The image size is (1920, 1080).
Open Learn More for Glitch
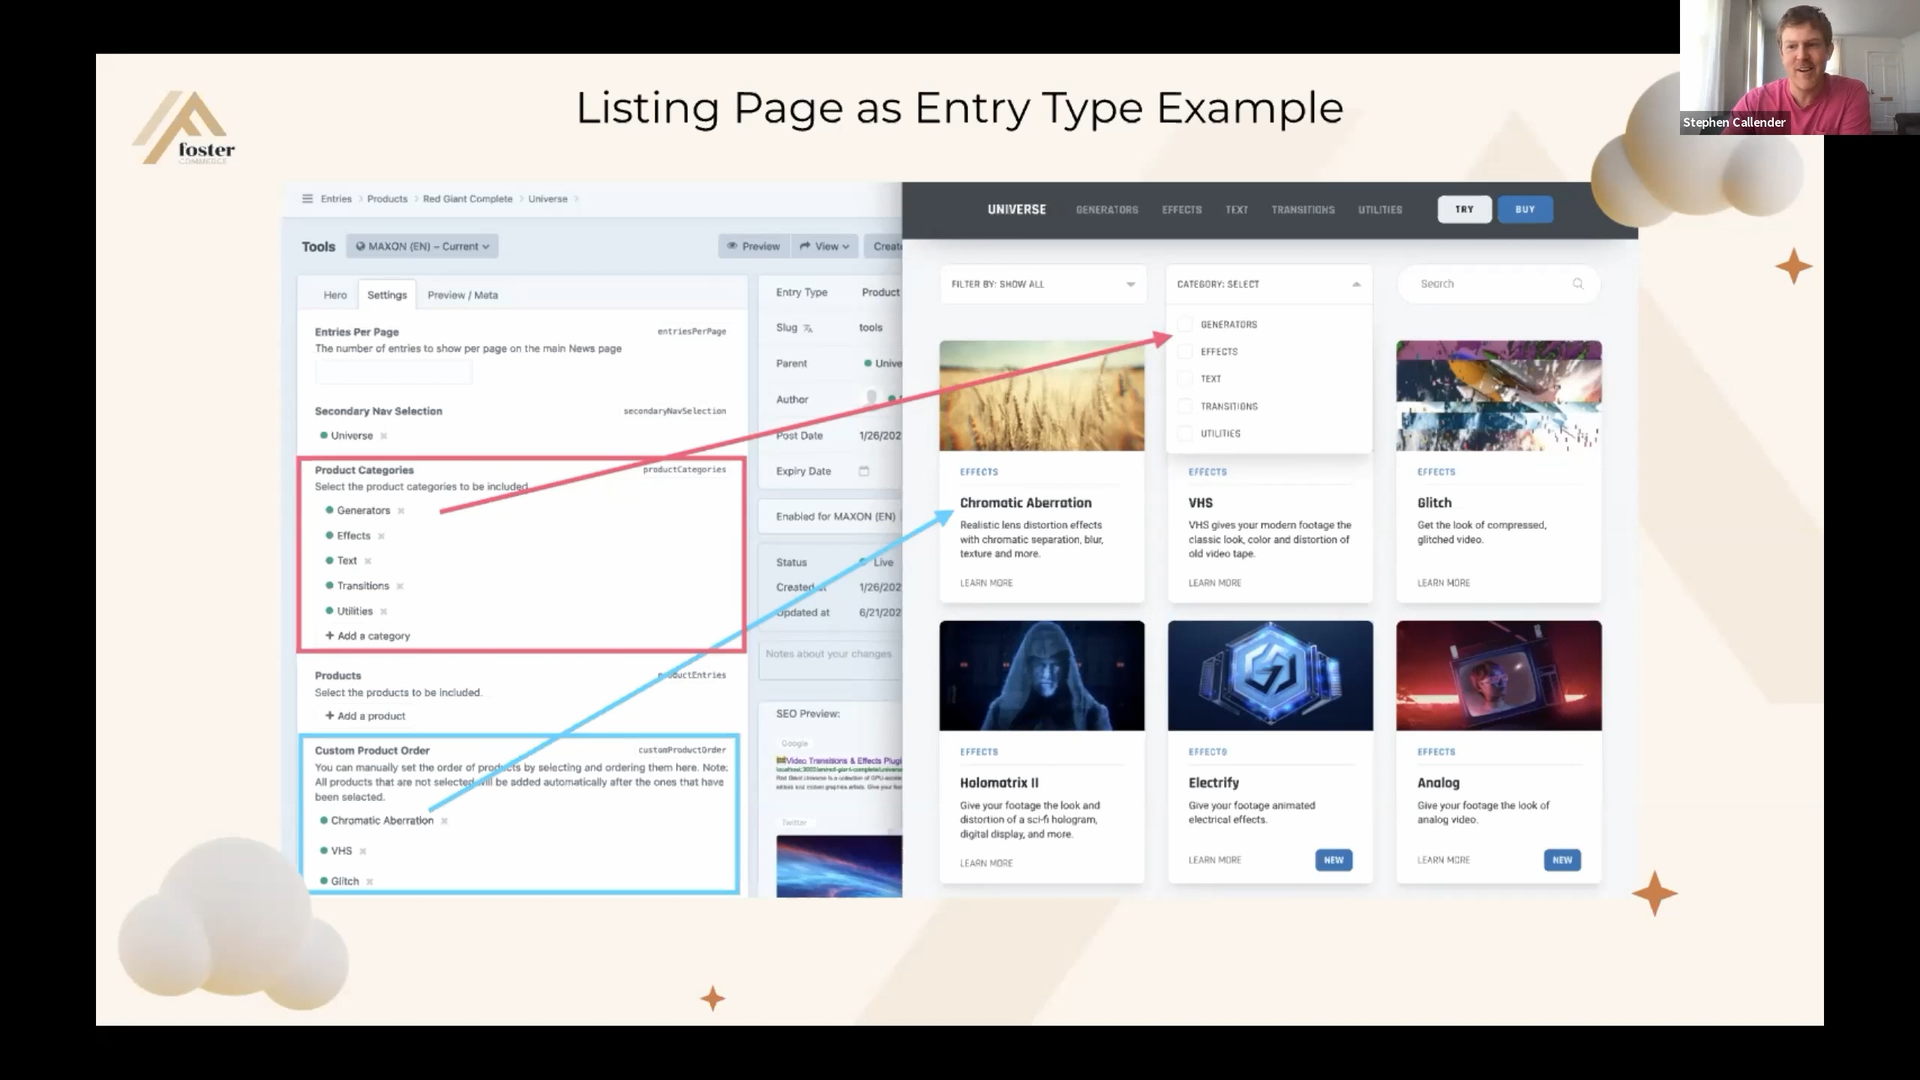[x=1443, y=583]
